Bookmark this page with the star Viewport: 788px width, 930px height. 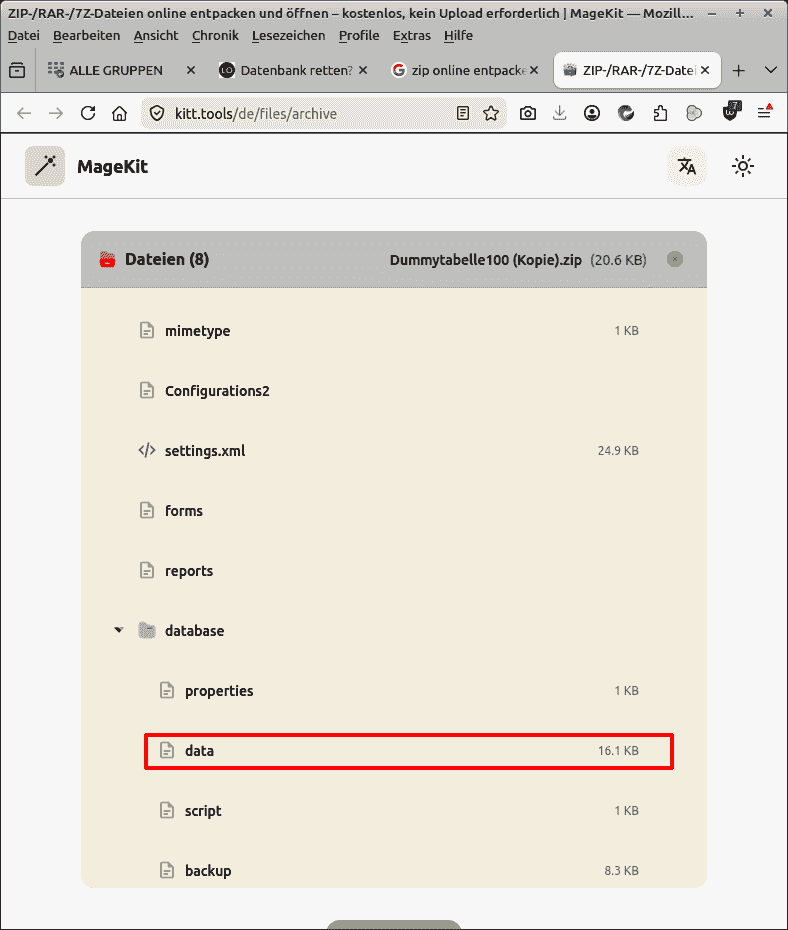(x=491, y=113)
